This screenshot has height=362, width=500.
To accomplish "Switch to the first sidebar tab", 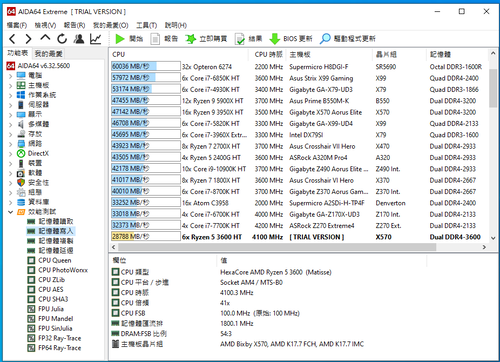I will point(18,53).
